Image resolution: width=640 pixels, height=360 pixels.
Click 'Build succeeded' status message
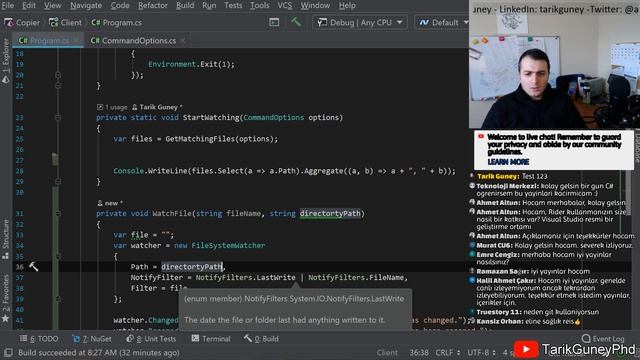(99, 353)
